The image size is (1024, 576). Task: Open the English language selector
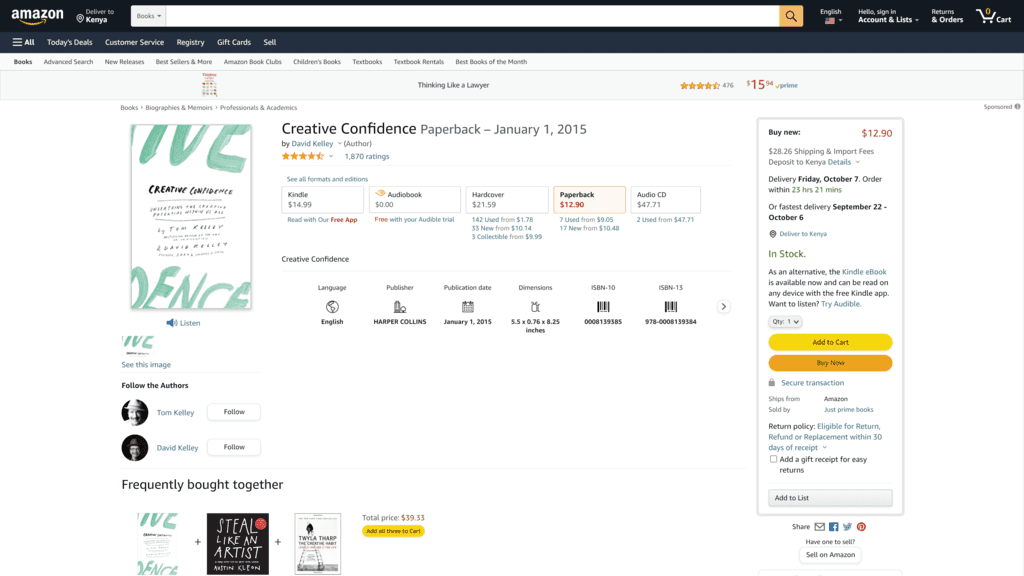click(831, 16)
